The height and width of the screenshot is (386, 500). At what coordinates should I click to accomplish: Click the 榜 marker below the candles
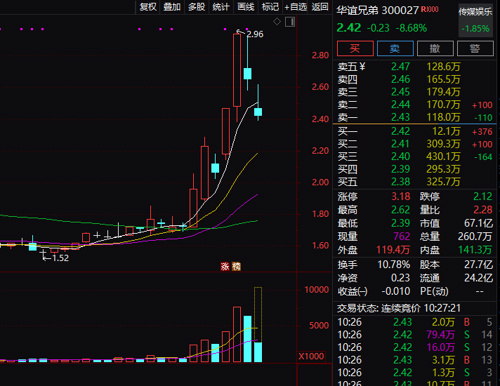(x=236, y=266)
